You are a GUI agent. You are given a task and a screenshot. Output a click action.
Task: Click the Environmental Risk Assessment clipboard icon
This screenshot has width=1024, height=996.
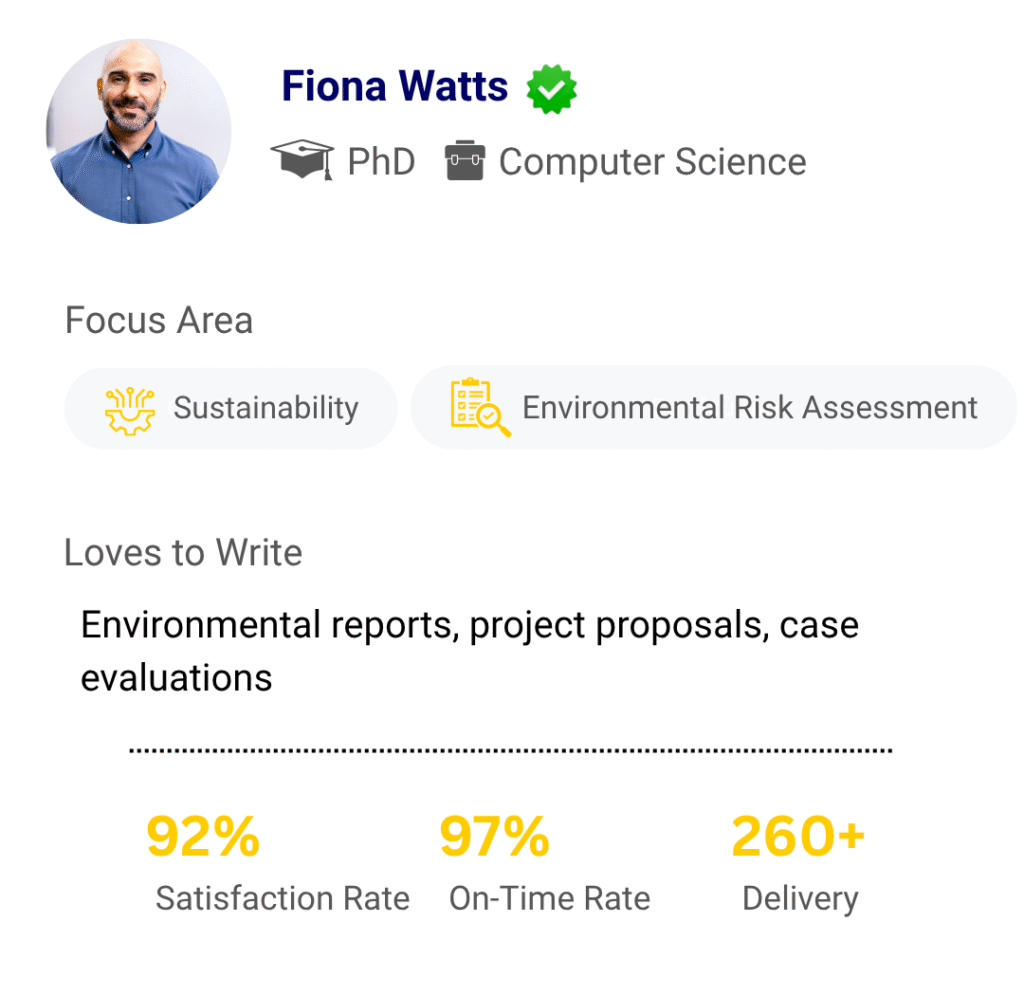479,408
